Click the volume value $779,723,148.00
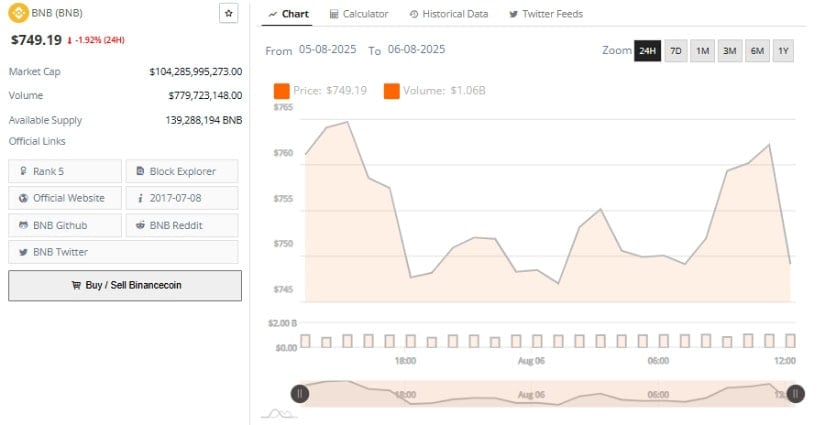Screen dimensions: 825x425 (205, 96)
